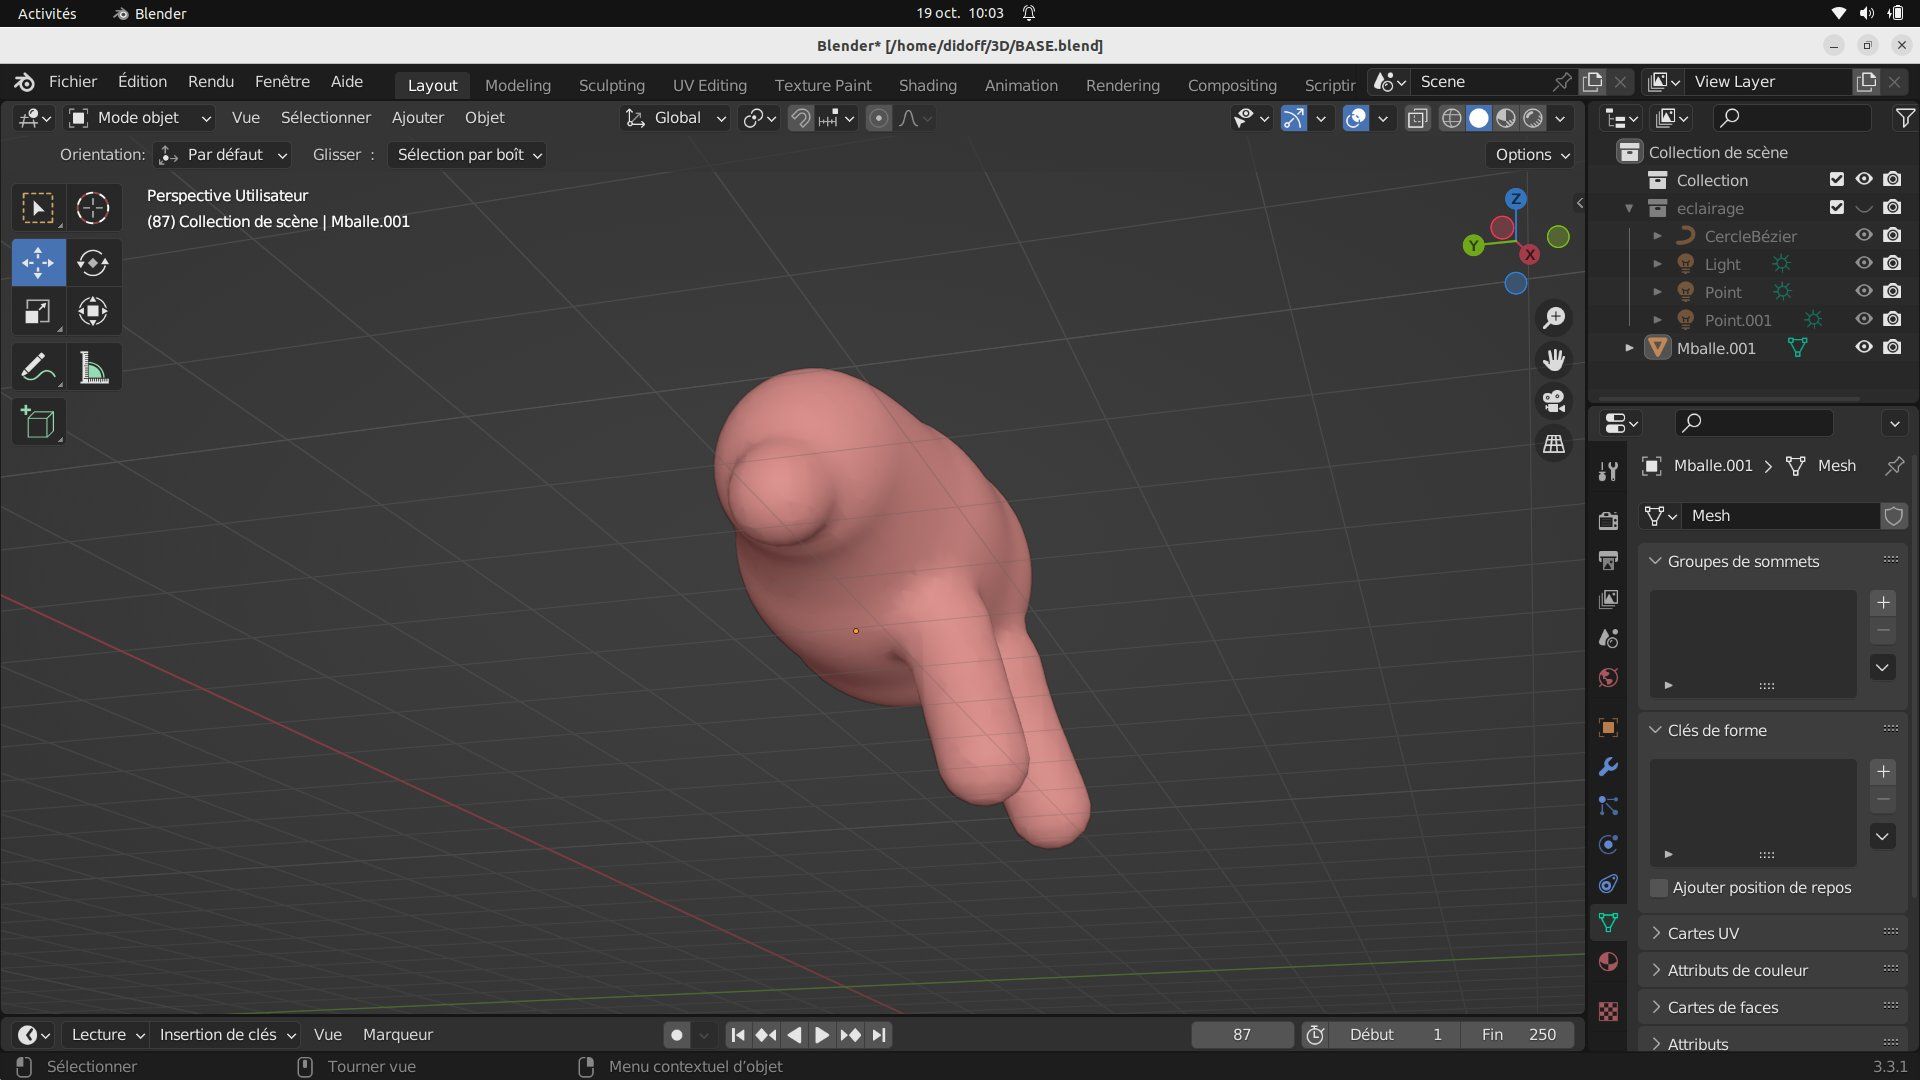Expand Attributs de couleur panel
The height and width of the screenshot is (1080, 1920).
click(x=1655, y=970)
